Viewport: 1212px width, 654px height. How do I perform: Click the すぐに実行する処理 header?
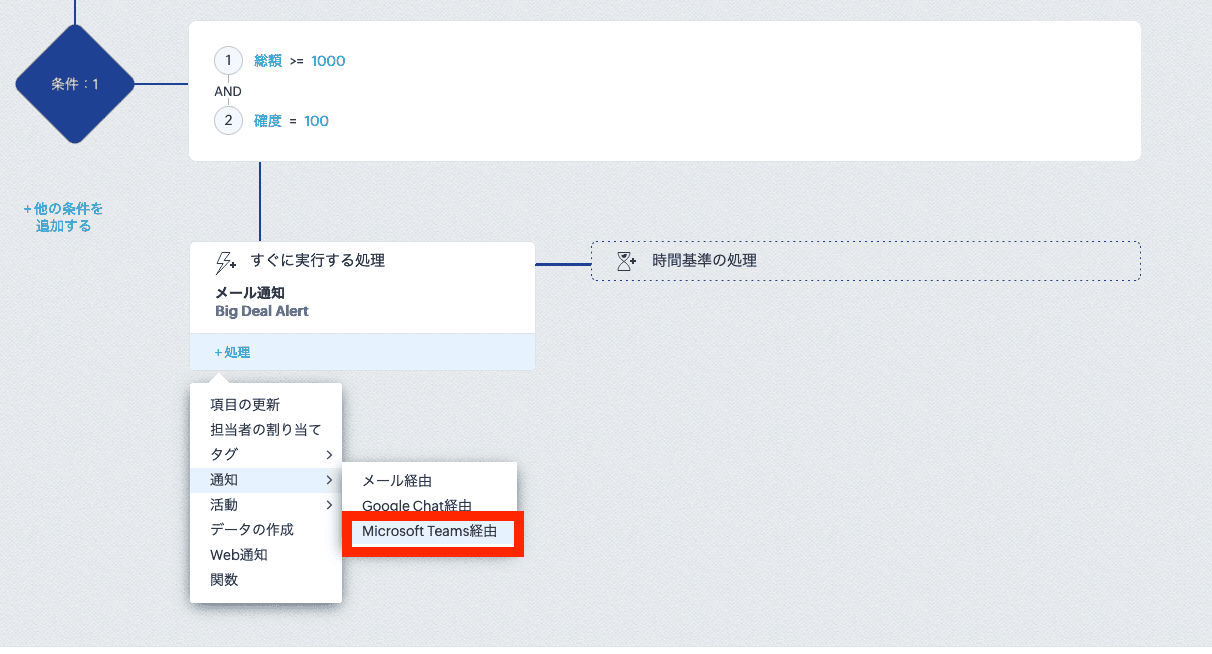(x=318, y=261)
